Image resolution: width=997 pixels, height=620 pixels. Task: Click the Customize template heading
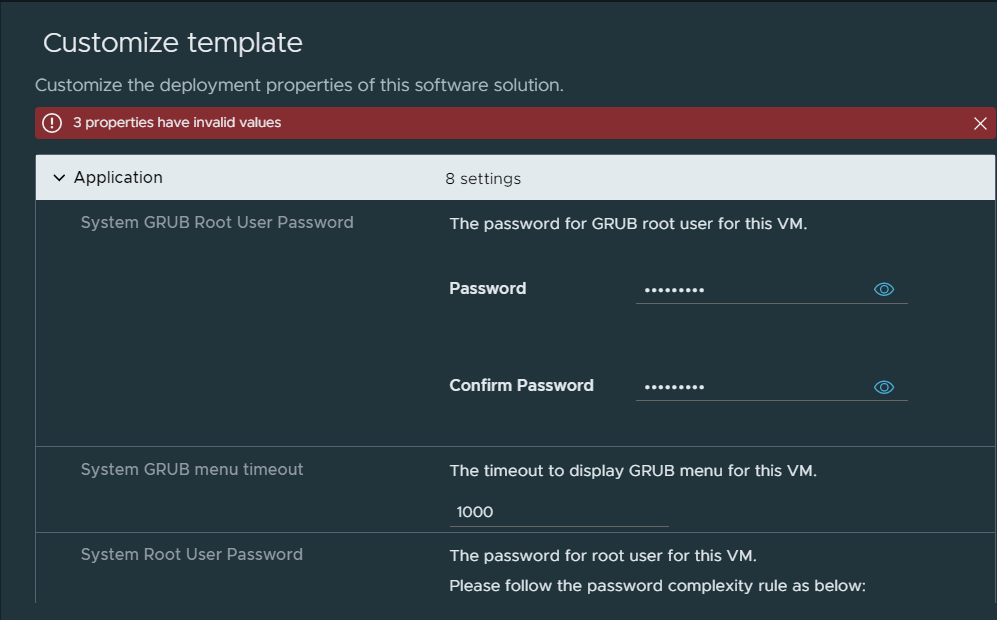pyautogui.click(x=172, y=43)
